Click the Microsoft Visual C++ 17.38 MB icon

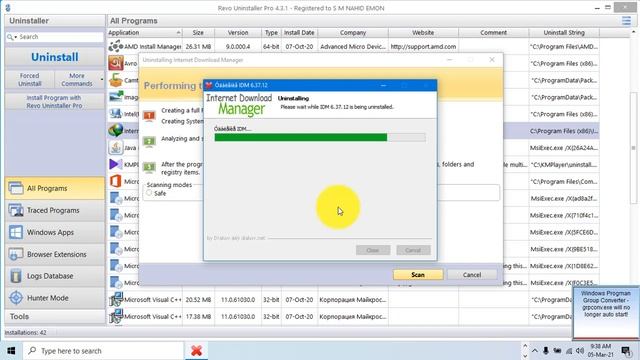(116, 316)
